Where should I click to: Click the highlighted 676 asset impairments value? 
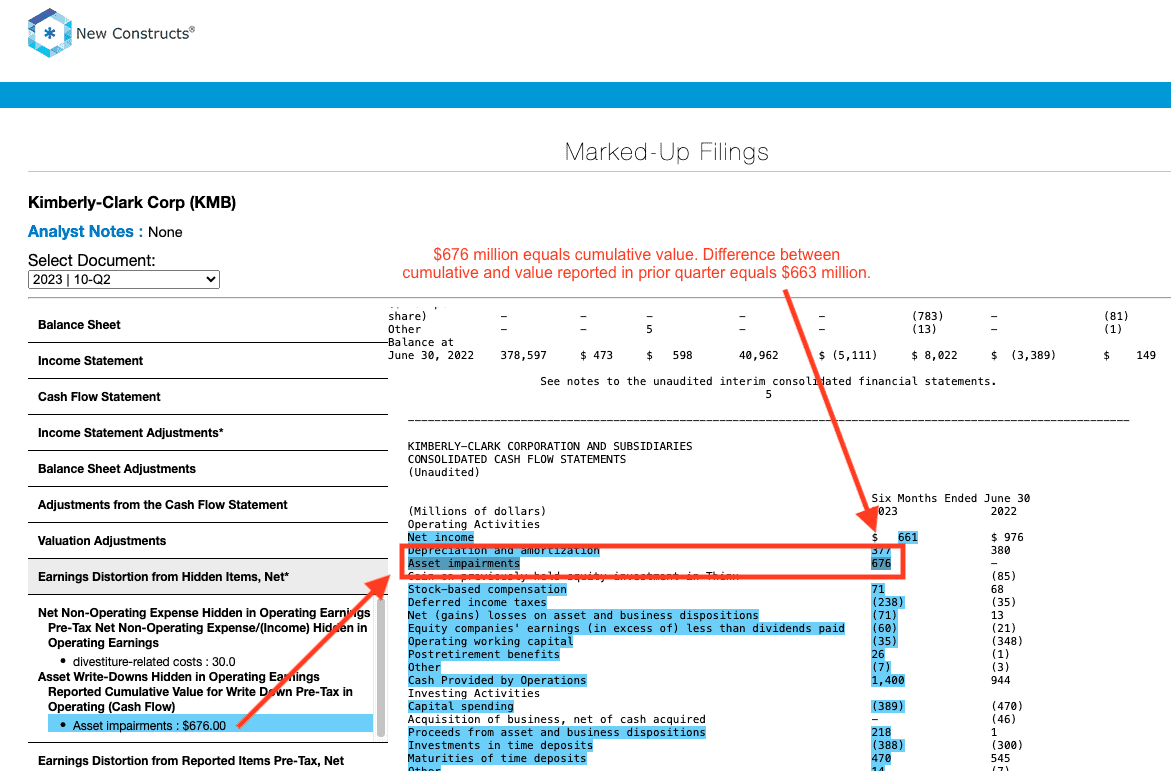881,563
